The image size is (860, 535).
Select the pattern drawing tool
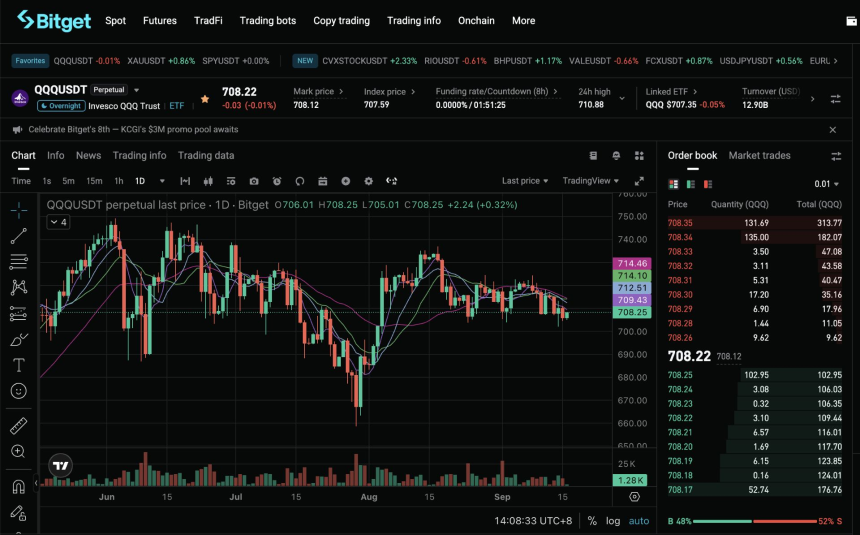(19, 287)
